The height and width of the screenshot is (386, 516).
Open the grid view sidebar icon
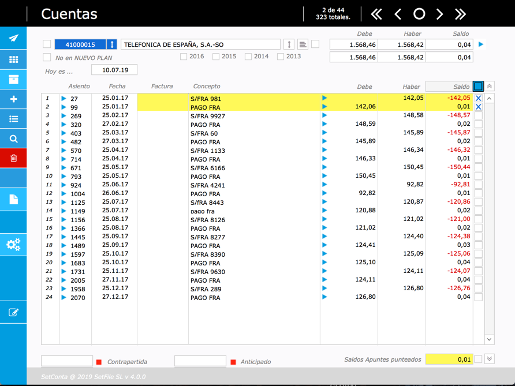pos(13,59)
